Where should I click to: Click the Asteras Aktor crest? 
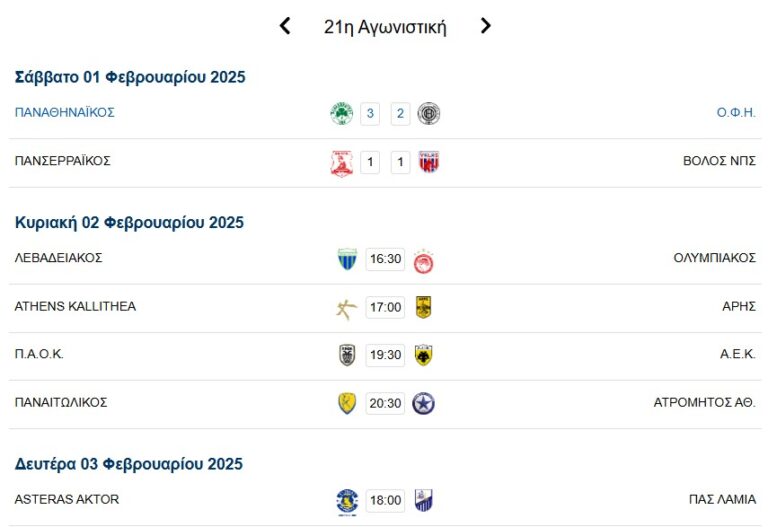(x=347, y=500)
